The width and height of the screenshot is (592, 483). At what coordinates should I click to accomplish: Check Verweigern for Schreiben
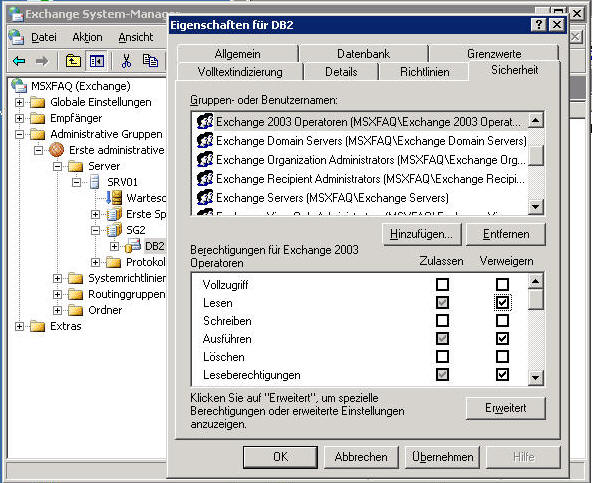point(502,321)
